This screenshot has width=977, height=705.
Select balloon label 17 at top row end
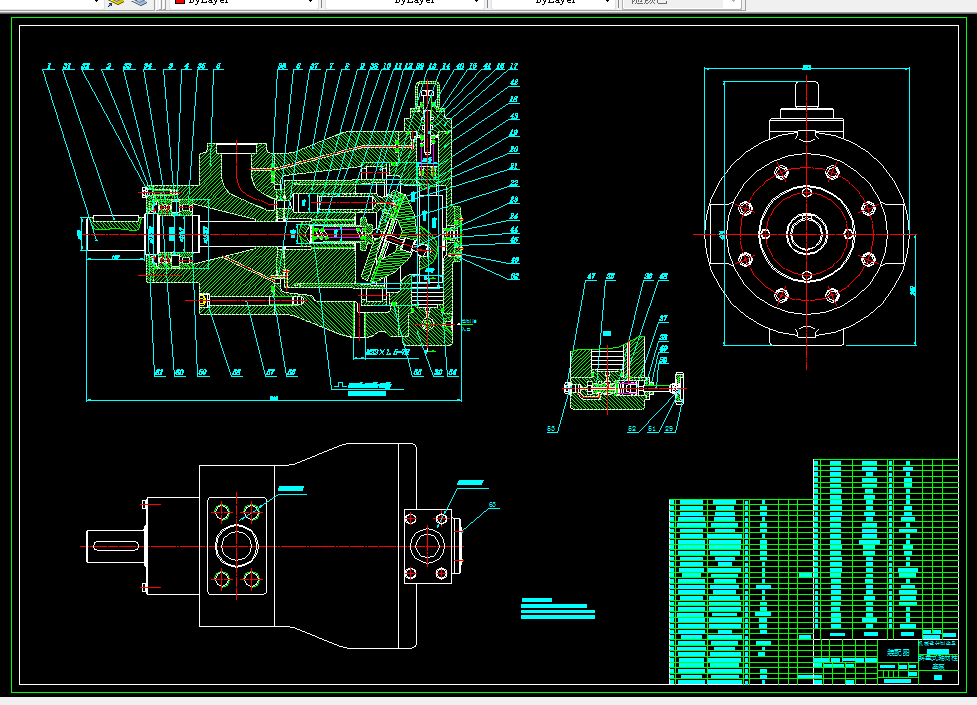(x=513, y=66)
